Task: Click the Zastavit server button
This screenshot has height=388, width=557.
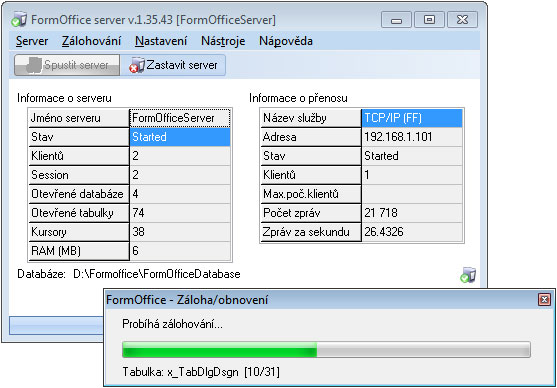Action: (173, 65)
